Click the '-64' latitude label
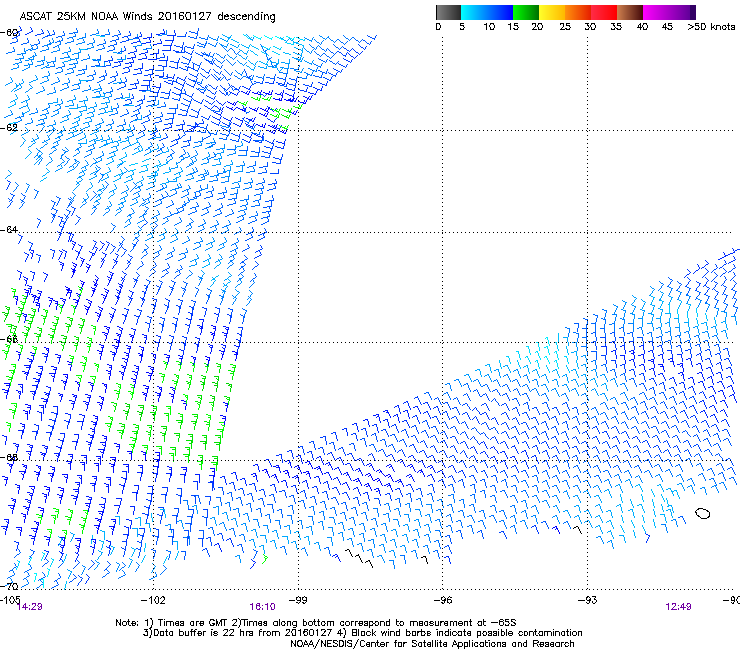The width and height of the screenshot is (740, 650). click(9, 229)
